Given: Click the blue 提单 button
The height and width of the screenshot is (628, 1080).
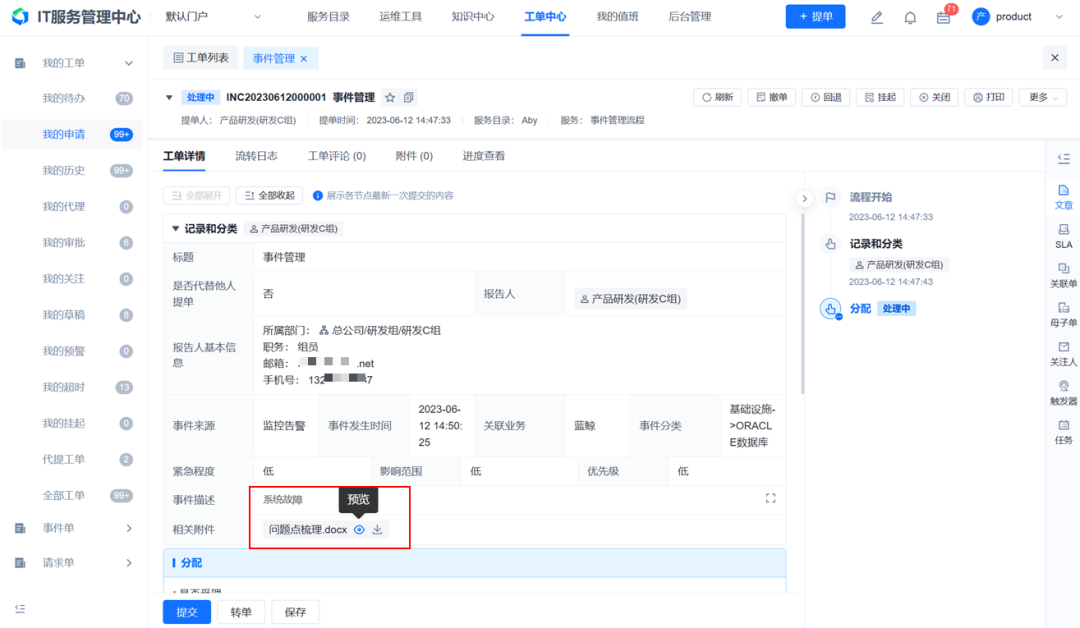Looking at the screenshot, I should coord(816,17).
